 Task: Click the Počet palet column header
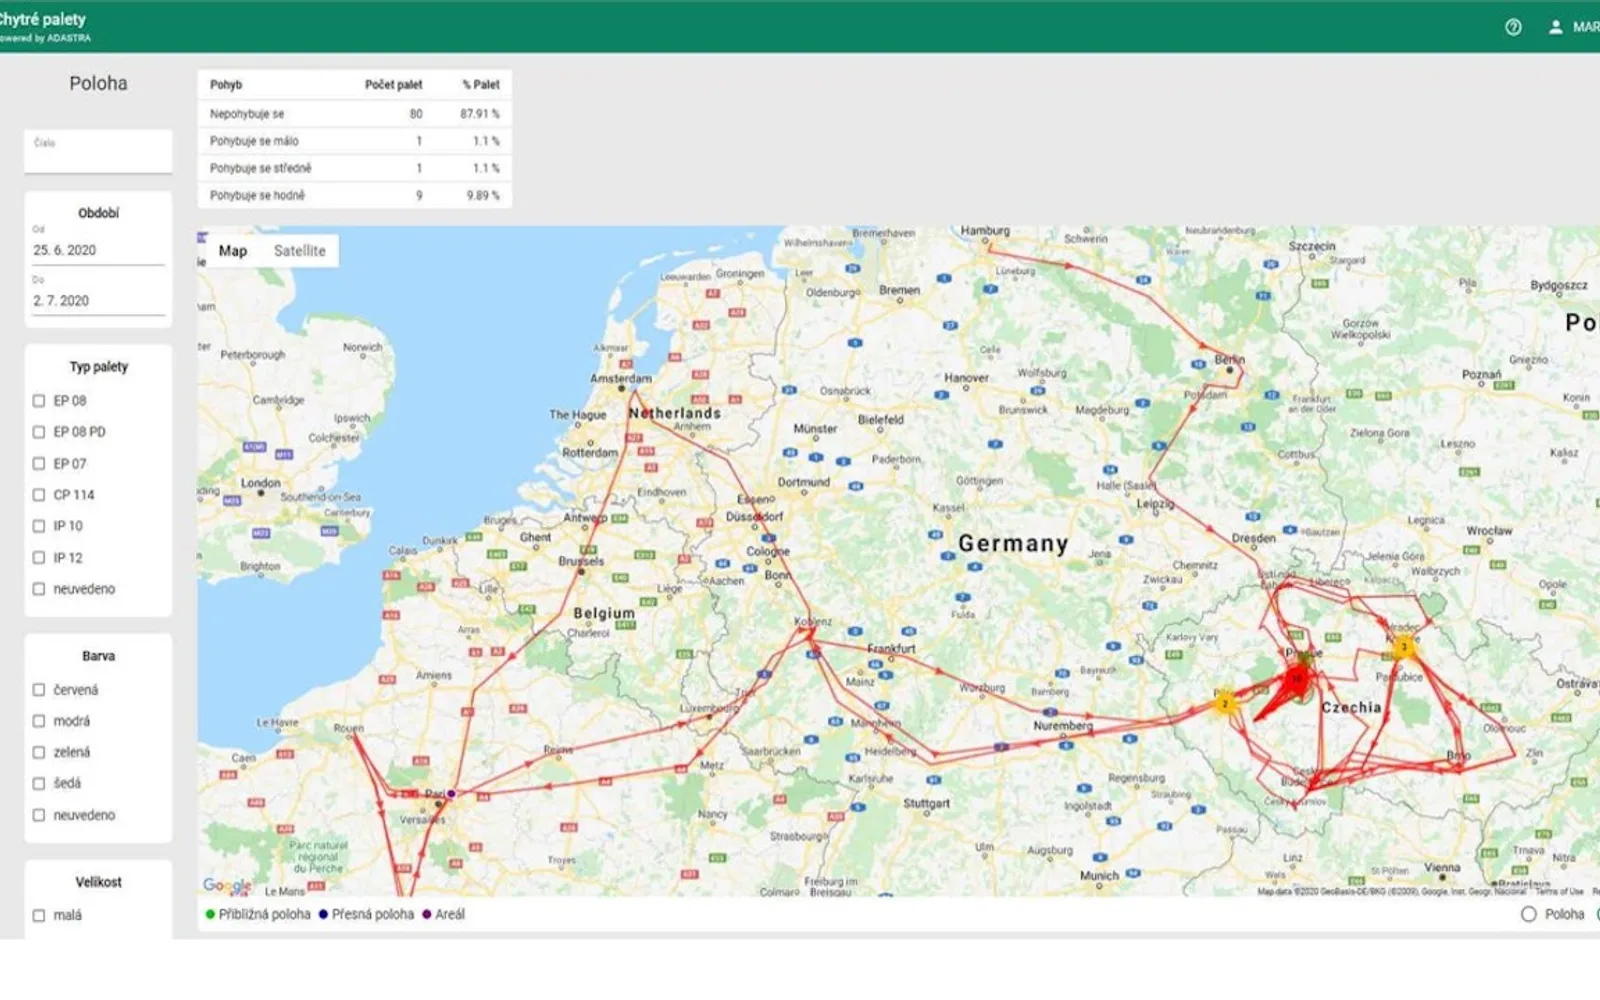(393, 85)
